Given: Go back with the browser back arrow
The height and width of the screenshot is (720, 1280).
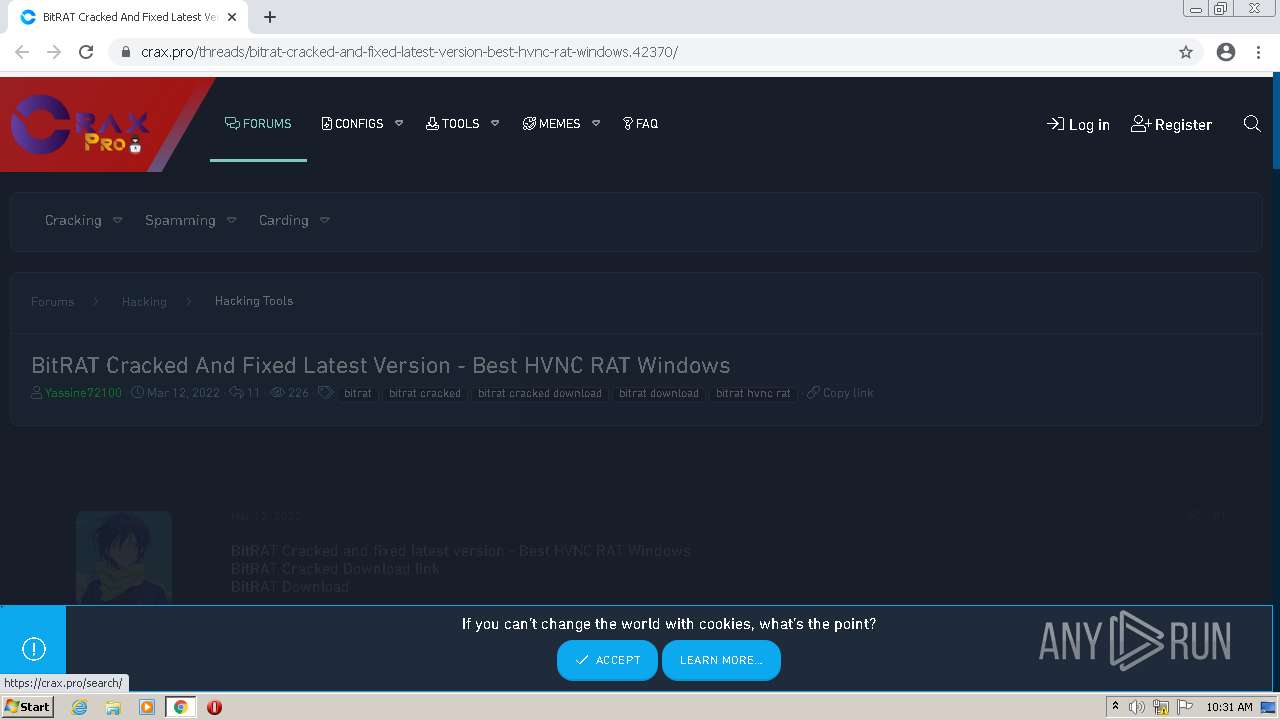Looking at the screenshot, I should tap(22, 52).
